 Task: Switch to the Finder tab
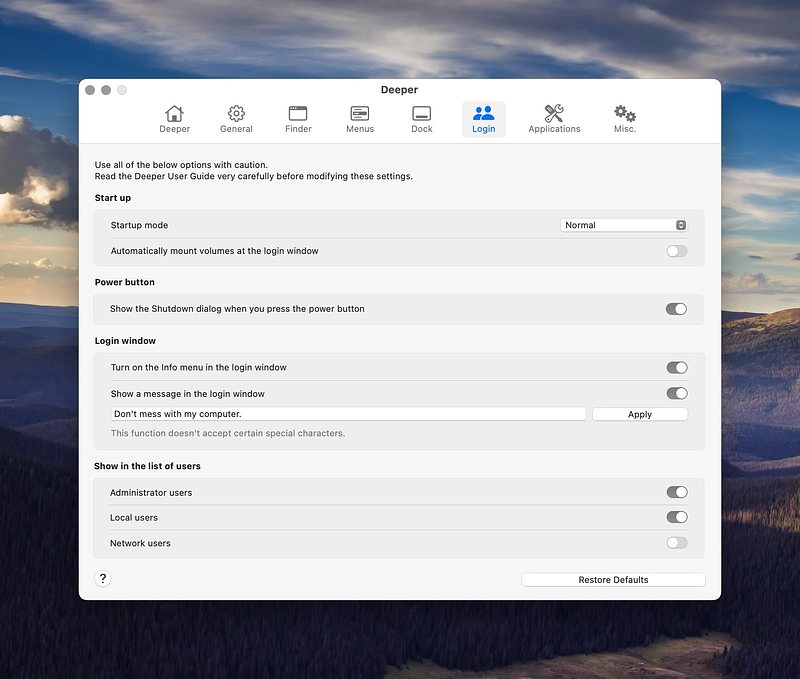click(x=298, y=119)
